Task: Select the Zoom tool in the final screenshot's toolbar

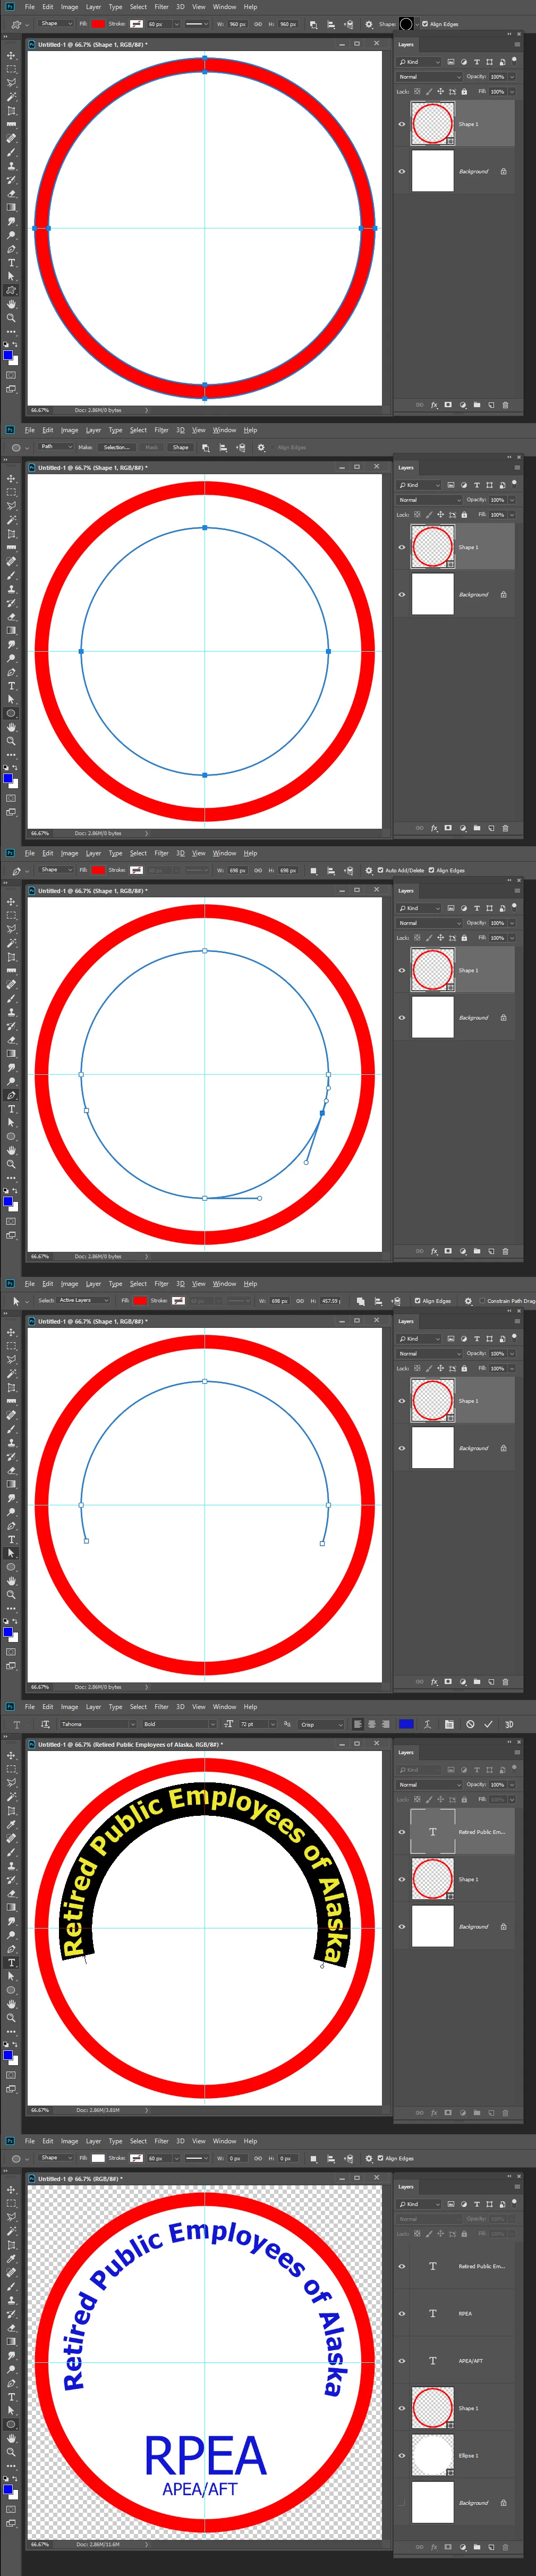Action: click(11, 2452)
